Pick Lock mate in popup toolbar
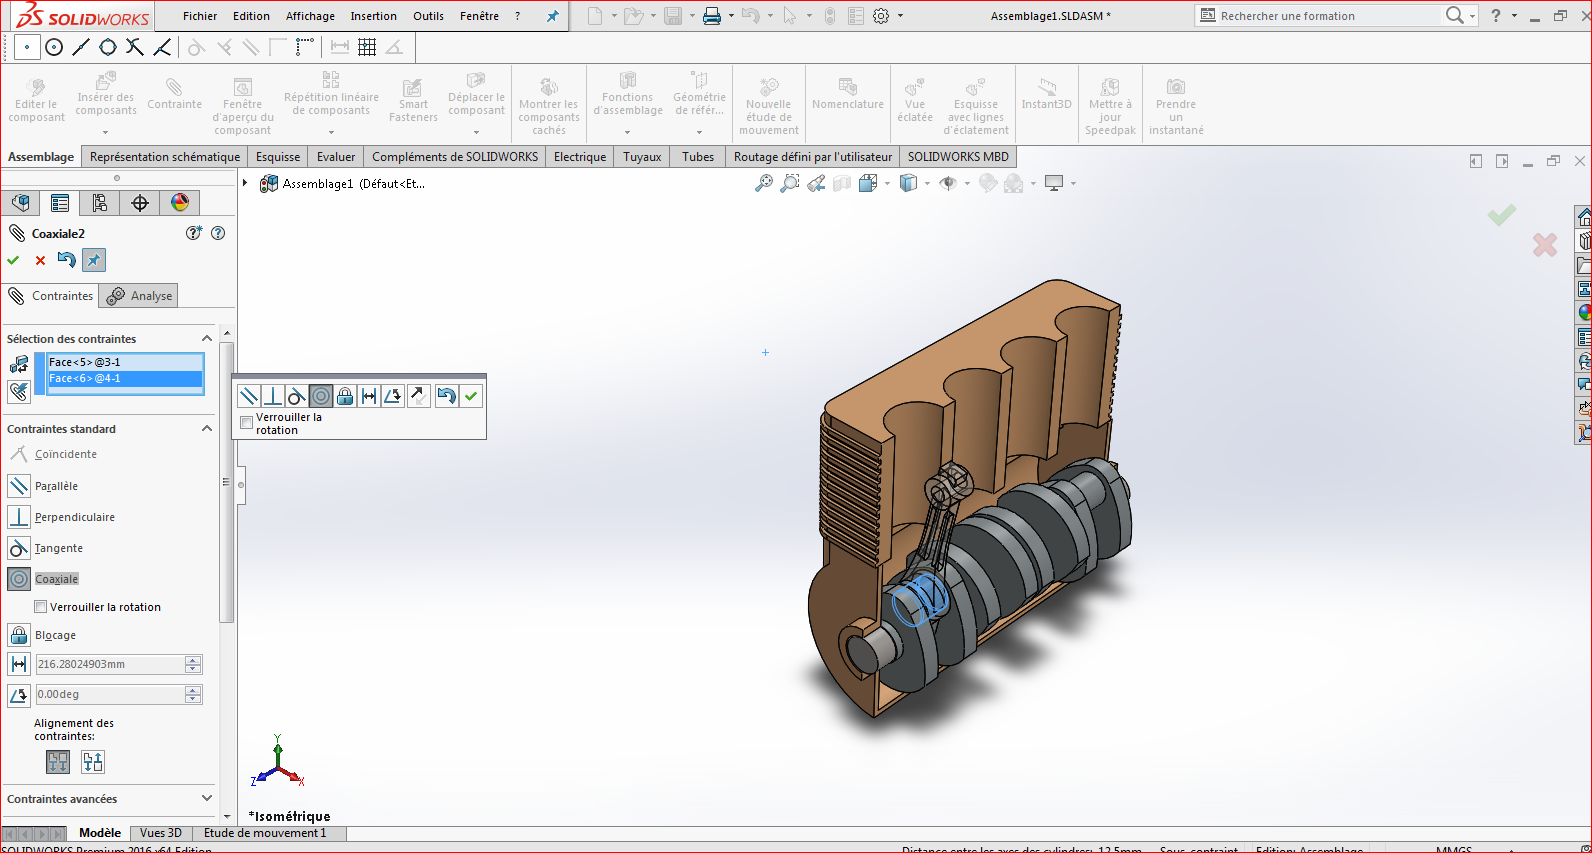 (345, 396)
